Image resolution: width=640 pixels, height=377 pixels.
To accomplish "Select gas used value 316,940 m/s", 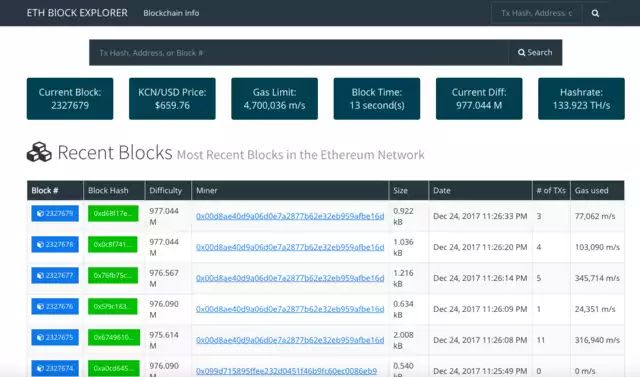I will tap(597, 340).
